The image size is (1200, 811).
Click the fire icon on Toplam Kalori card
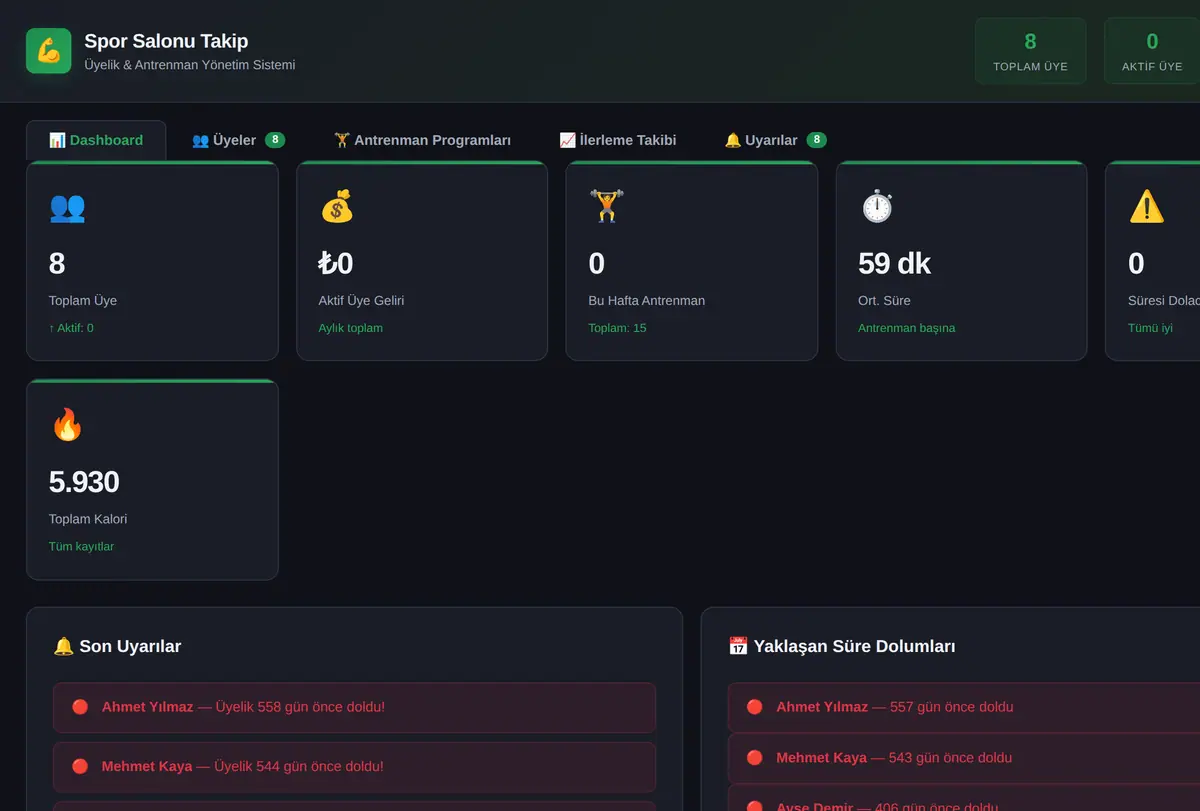click(x=67, y=425)
